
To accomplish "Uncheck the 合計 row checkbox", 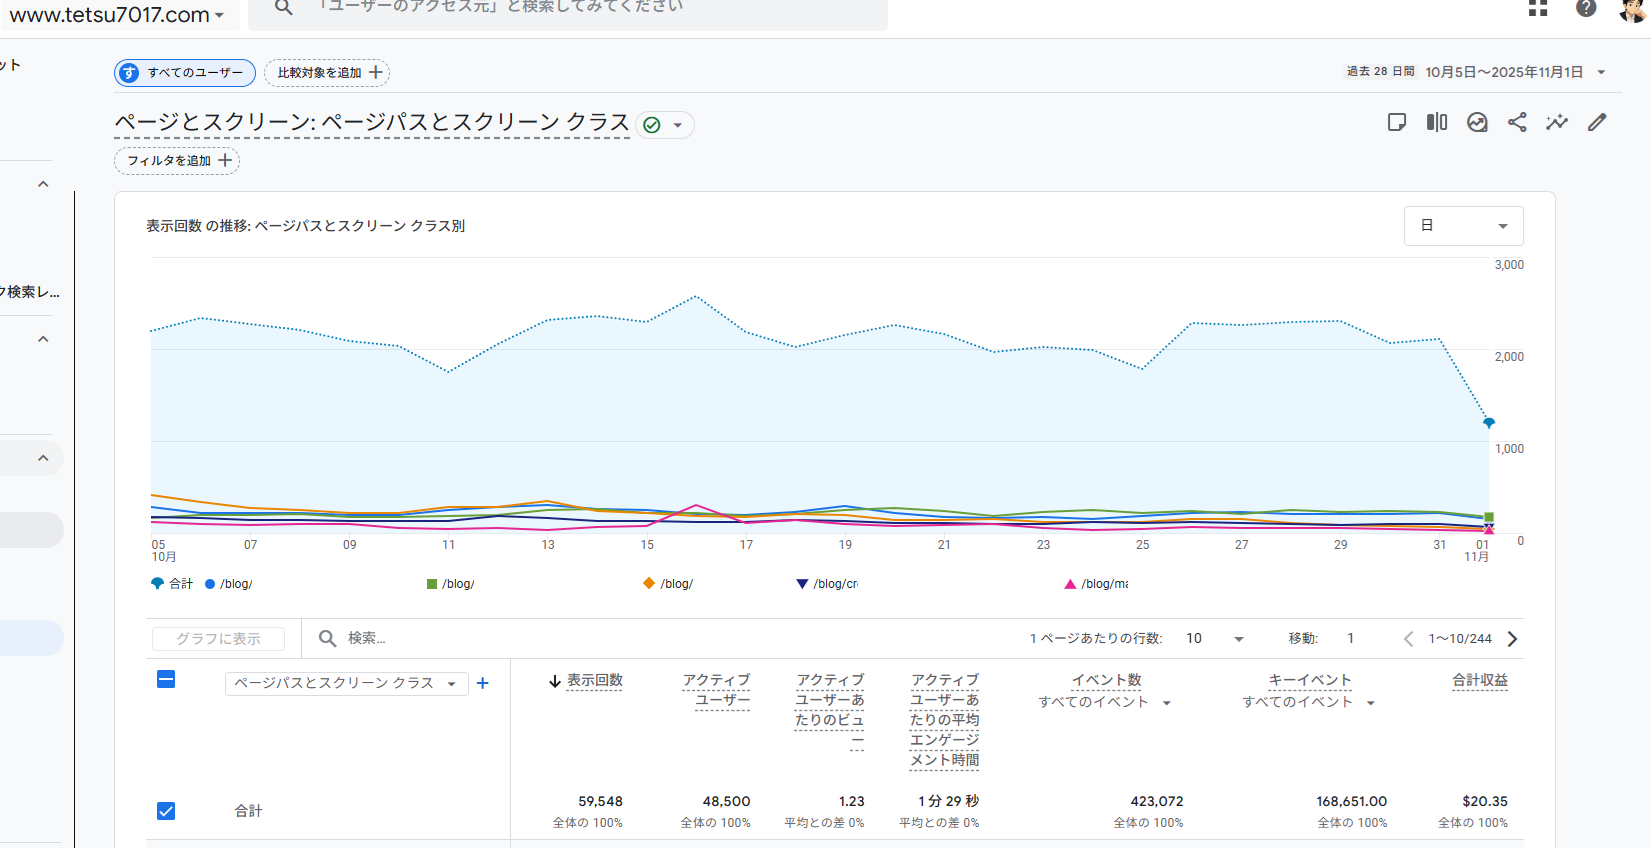I will [166, 811].
